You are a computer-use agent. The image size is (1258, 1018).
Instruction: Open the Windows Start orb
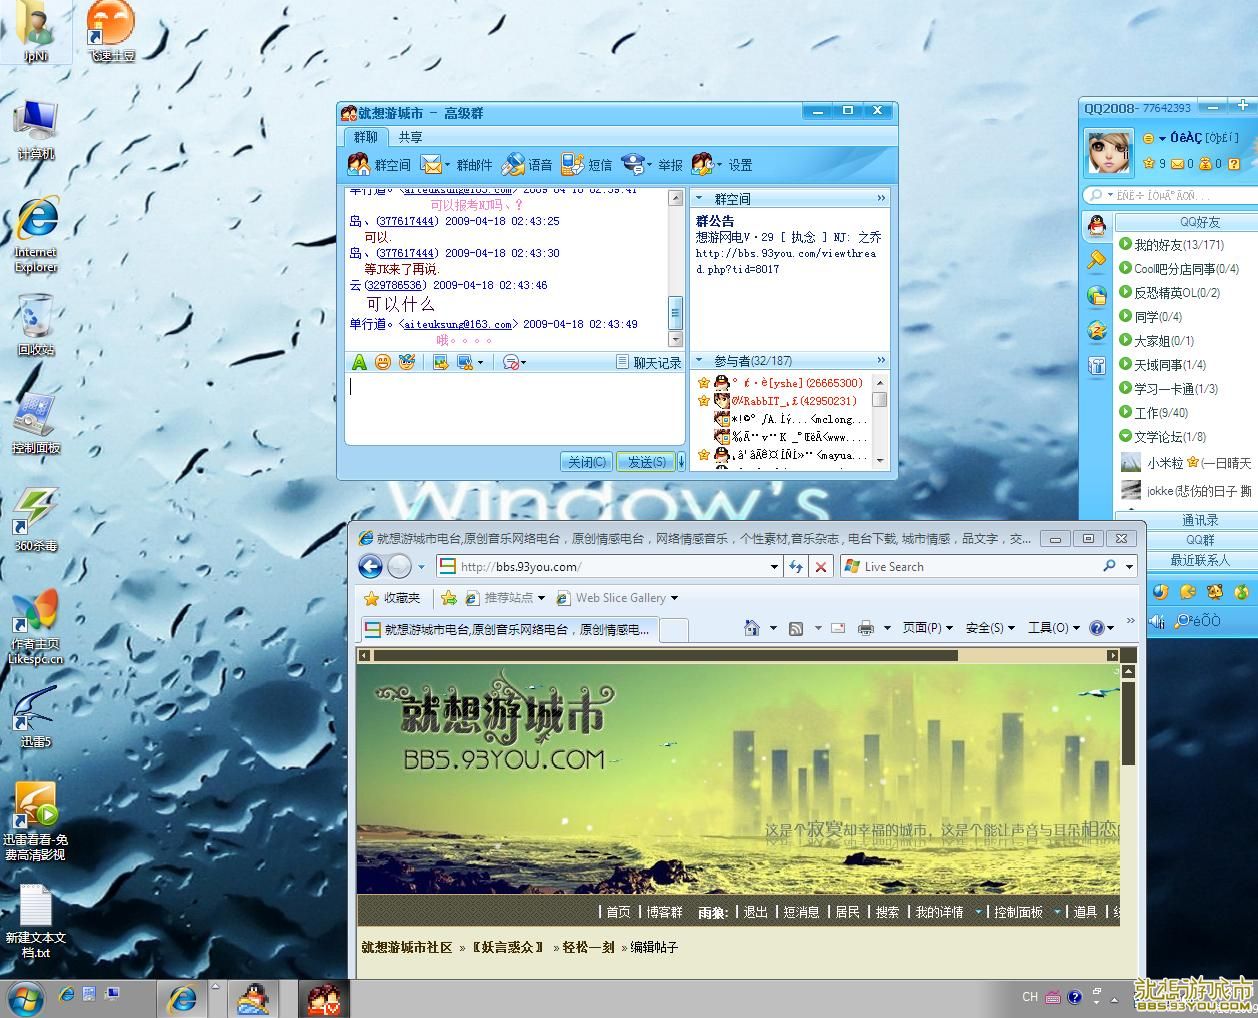(x=26, y=998)
